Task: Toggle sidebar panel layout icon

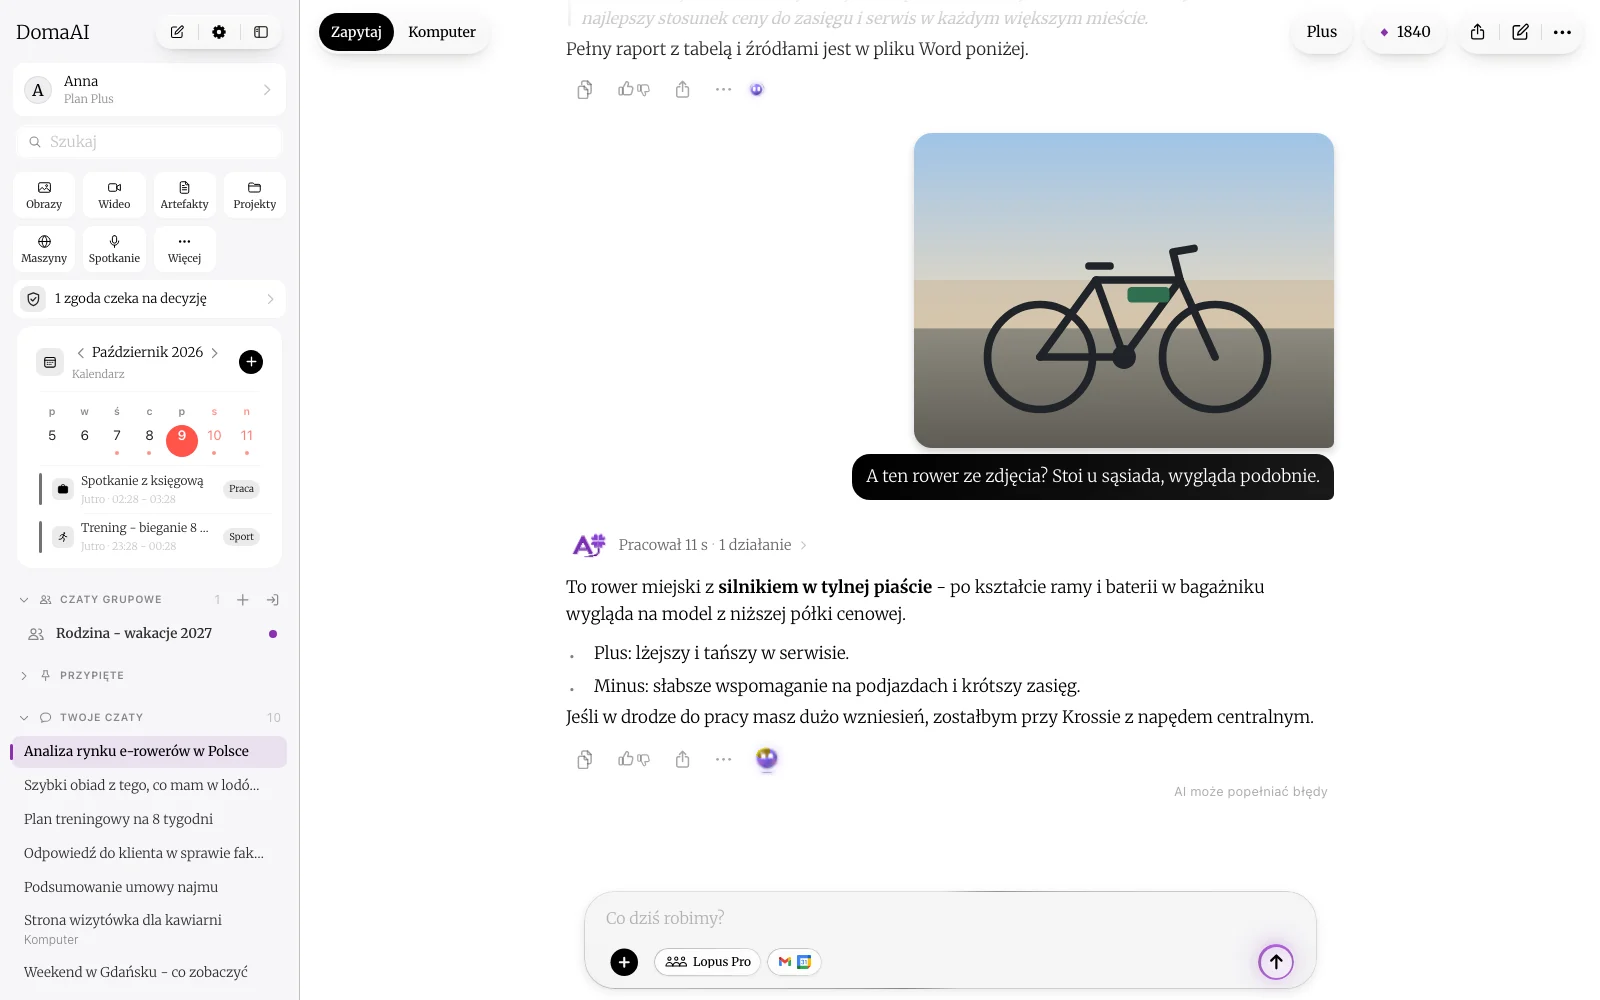Action: coord(261,32)
